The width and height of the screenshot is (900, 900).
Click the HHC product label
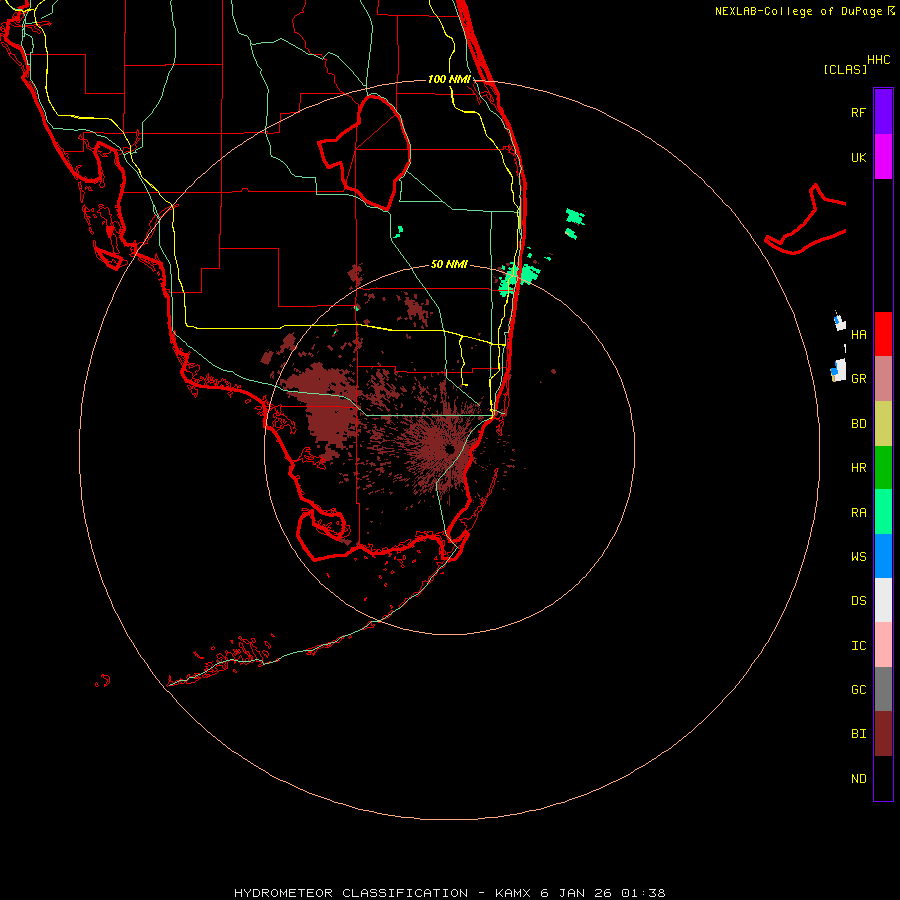click(878, 60)
